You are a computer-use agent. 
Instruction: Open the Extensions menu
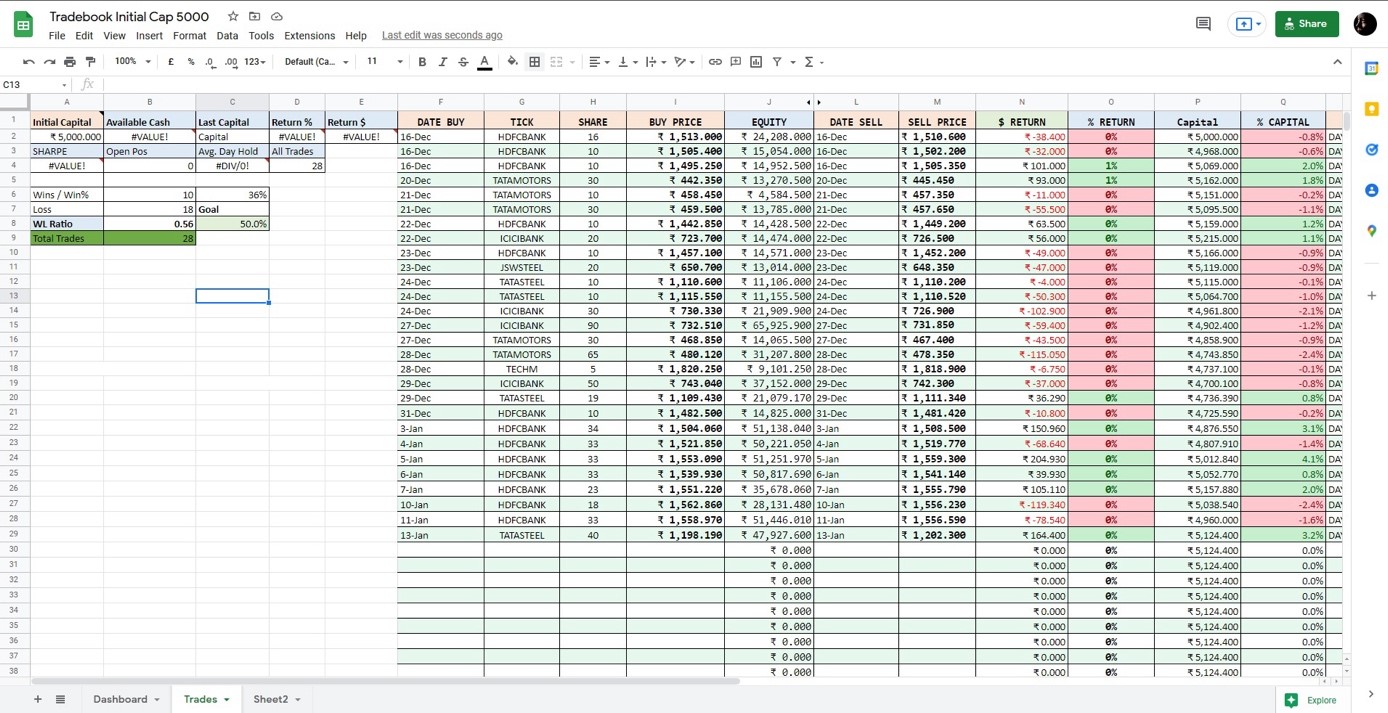click(309, 36)
